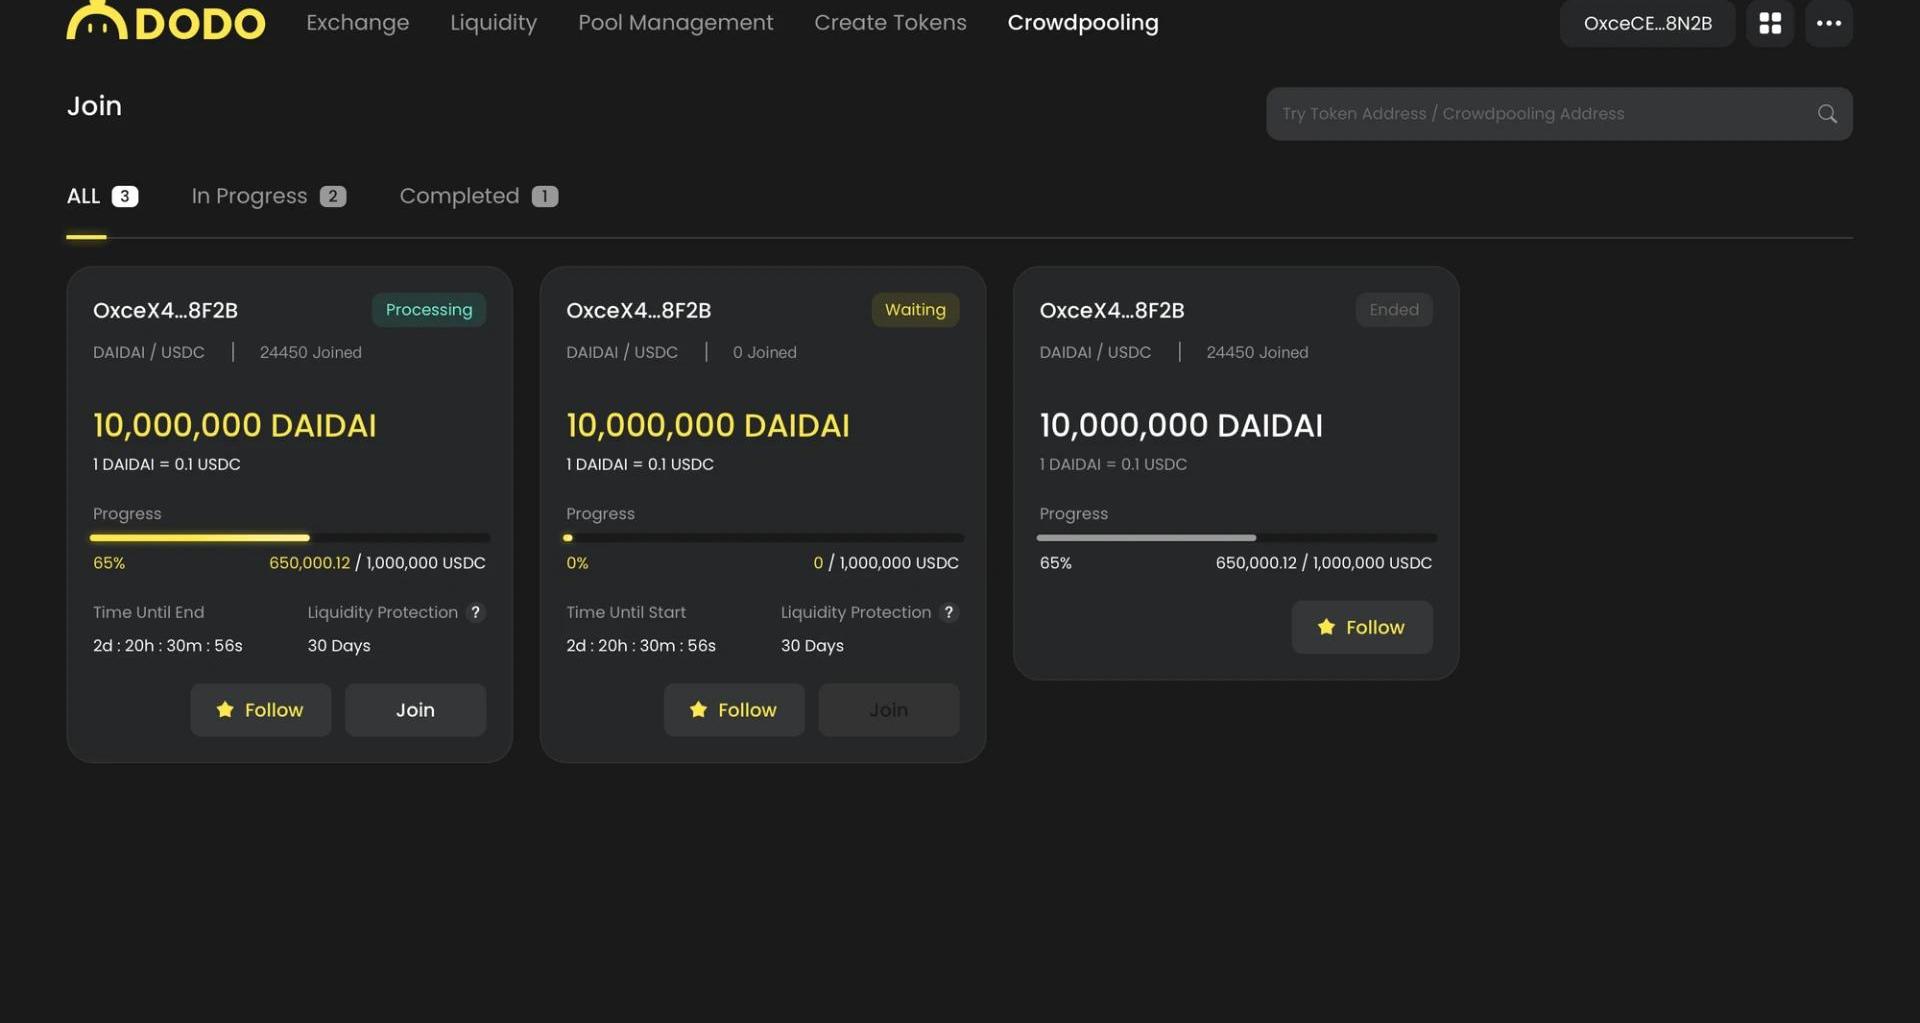The image size is (1920, 1023).
Task: Click the Processing status badge
Action: (x=429, y=310)
